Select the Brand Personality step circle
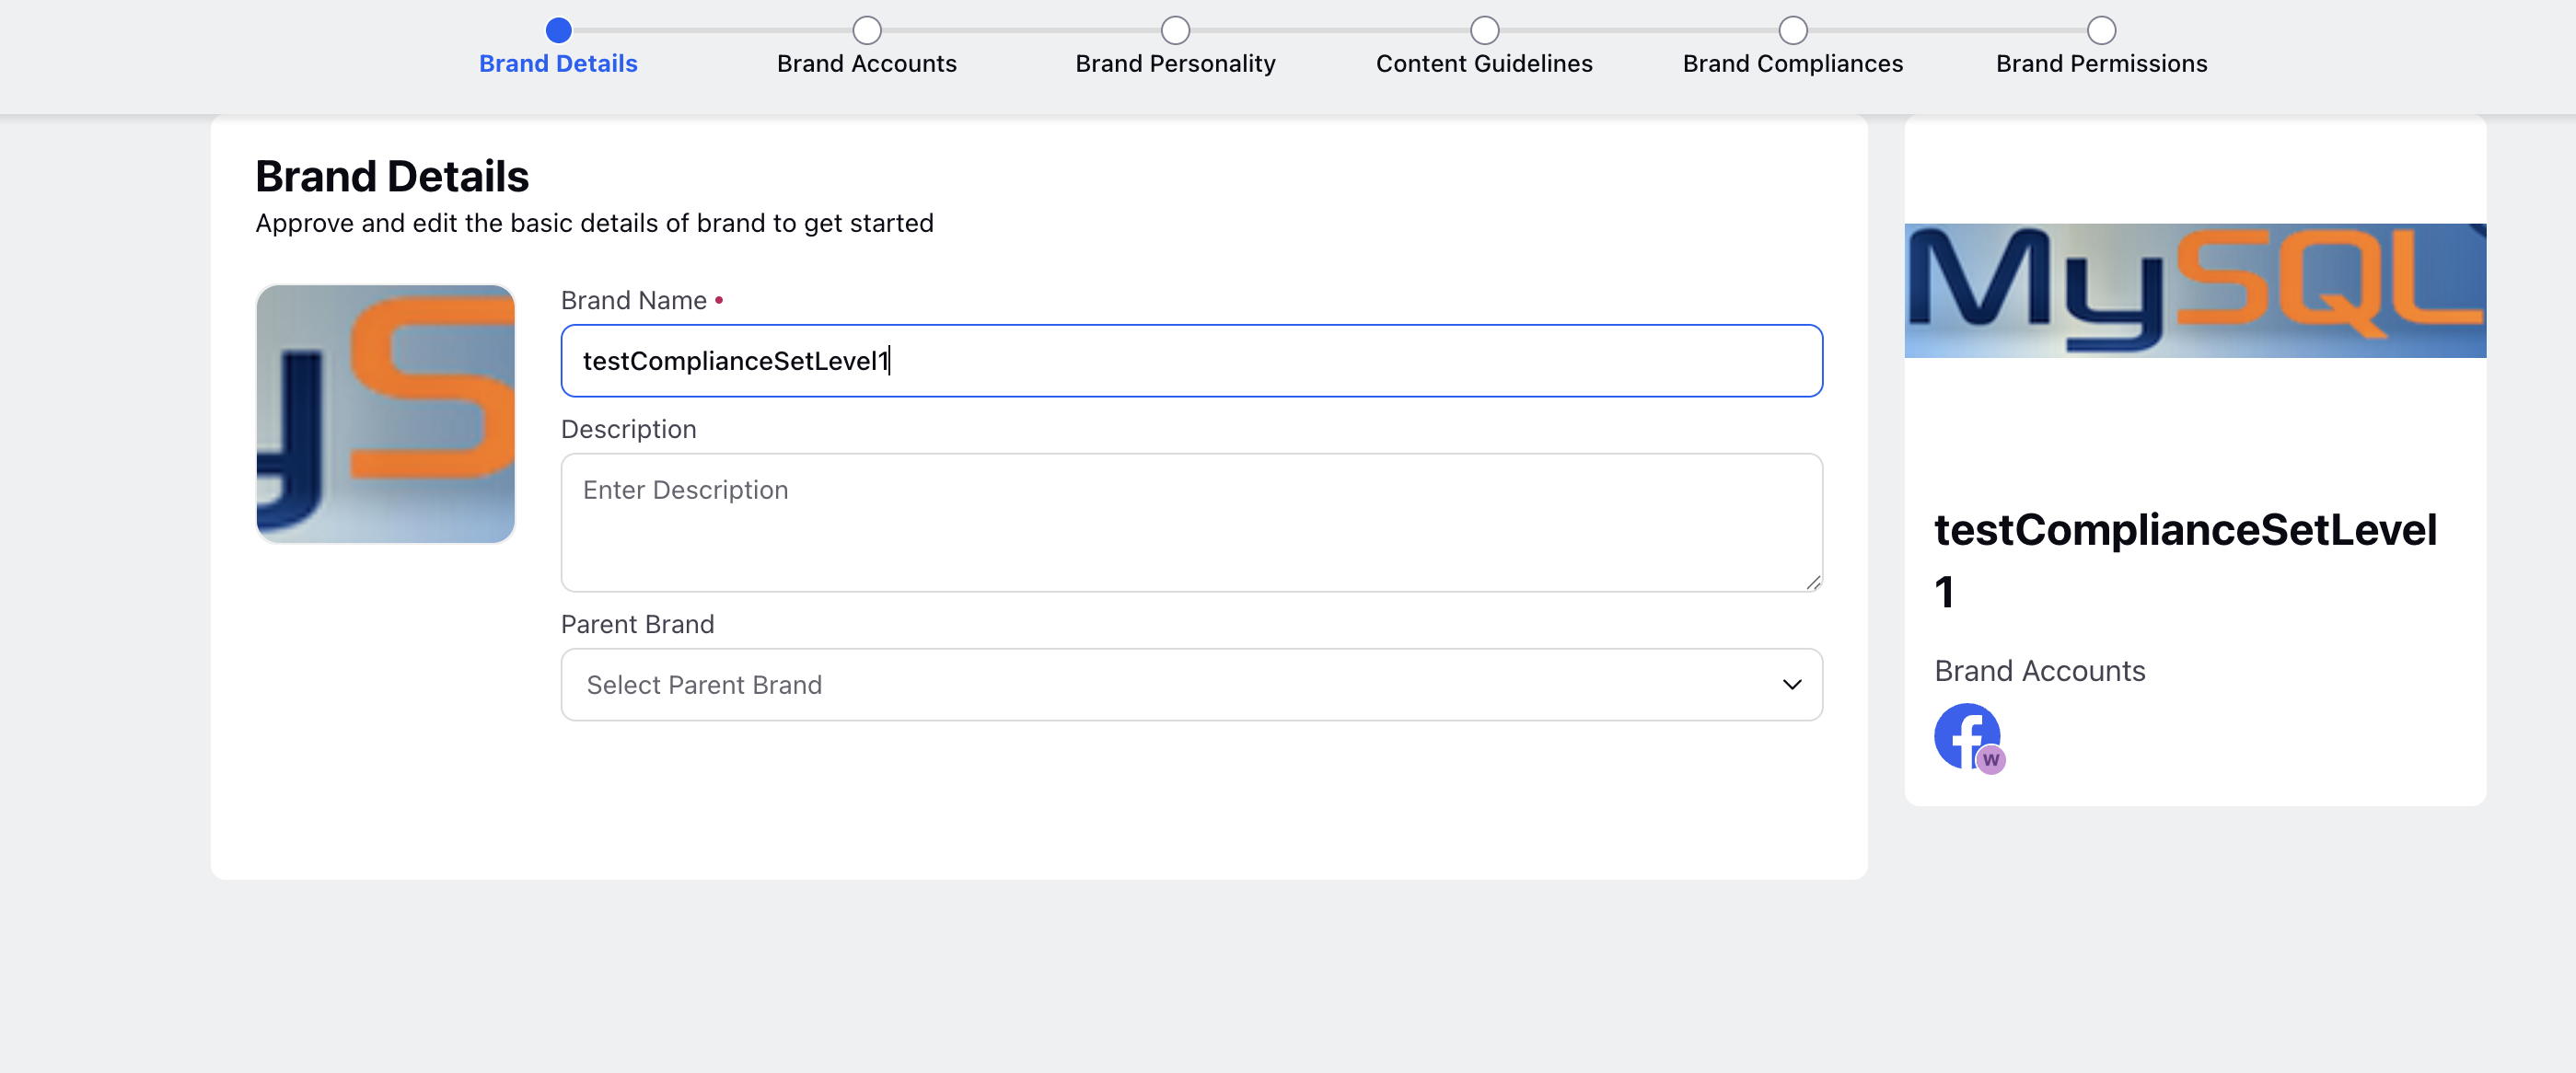The height and width of the screenshot is (1073, 2576). tap(1175, 30)
